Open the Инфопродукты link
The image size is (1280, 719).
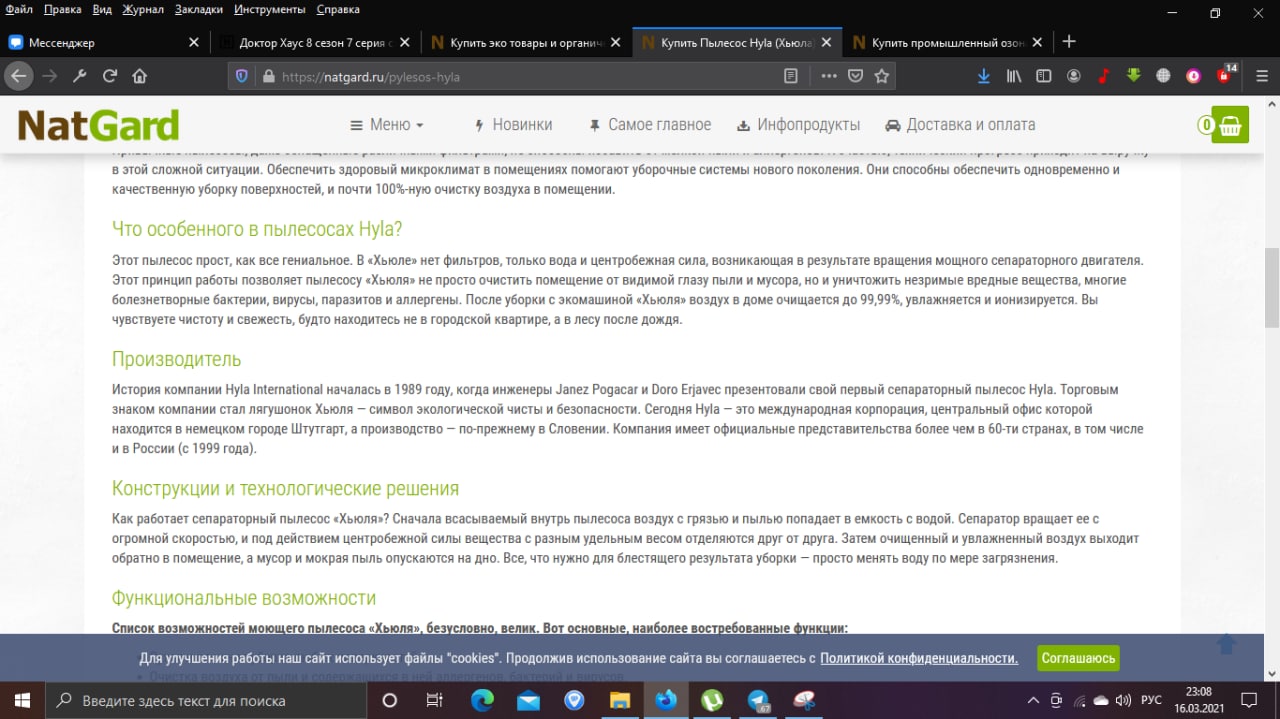tap(798, 125)
